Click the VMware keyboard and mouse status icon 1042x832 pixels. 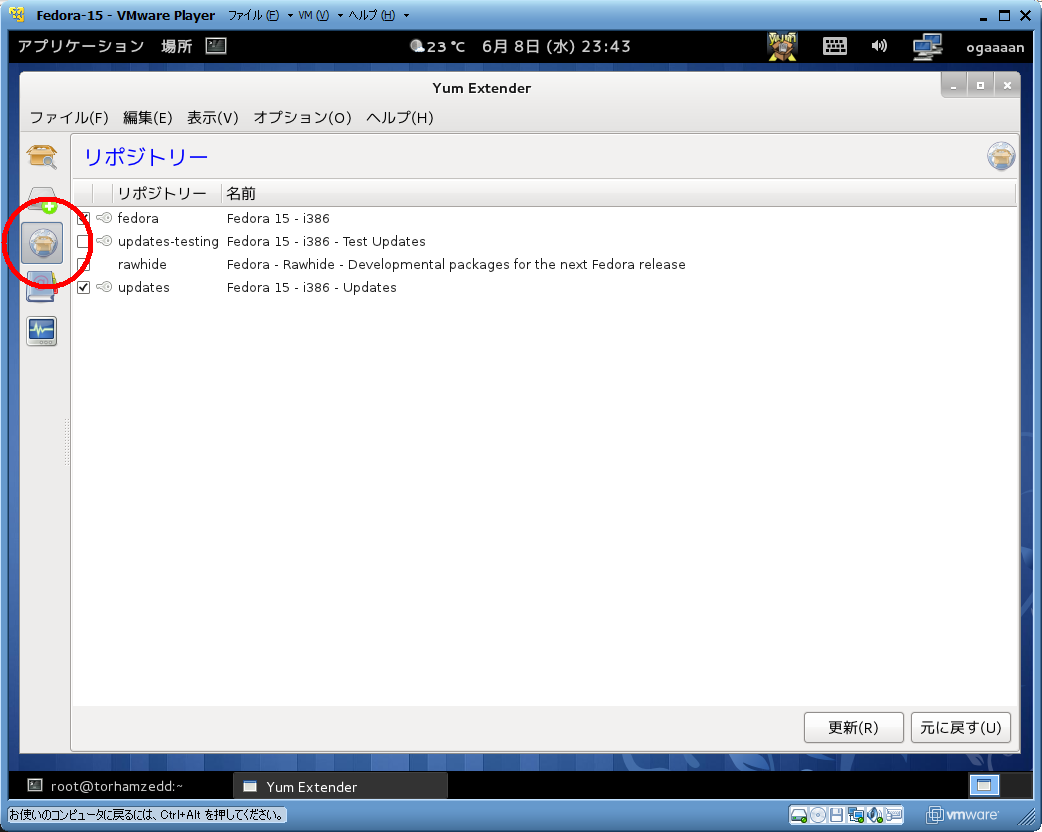[x=894, y=815]
